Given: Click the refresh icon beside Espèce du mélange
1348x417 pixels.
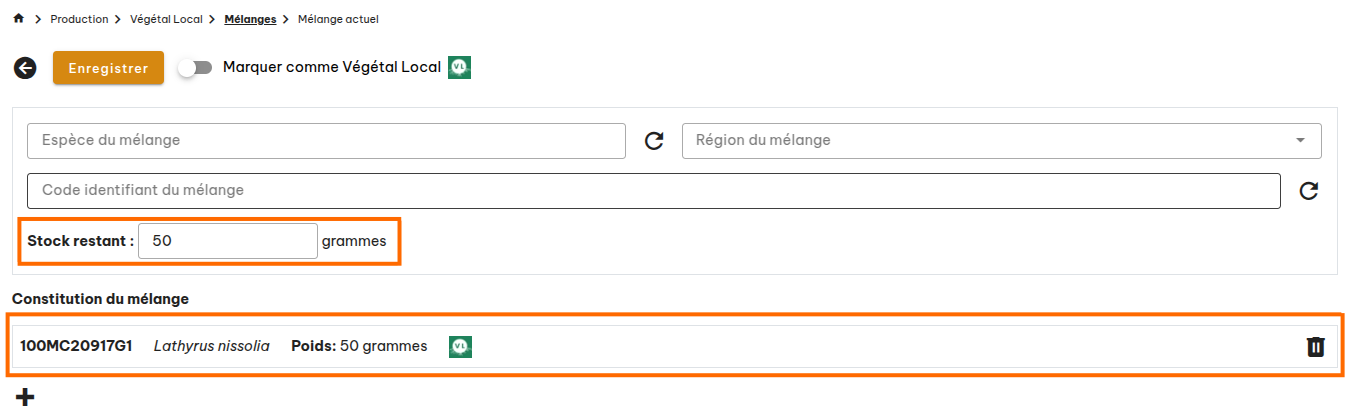Looking at the screenshot, I should (654, 141).
